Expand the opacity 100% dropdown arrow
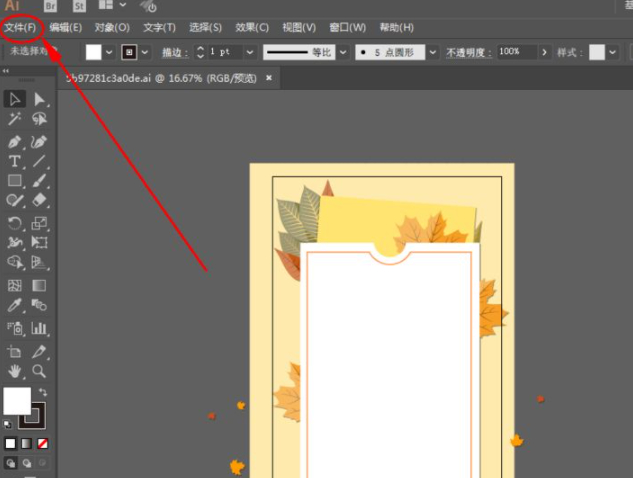 coord(545,51)
